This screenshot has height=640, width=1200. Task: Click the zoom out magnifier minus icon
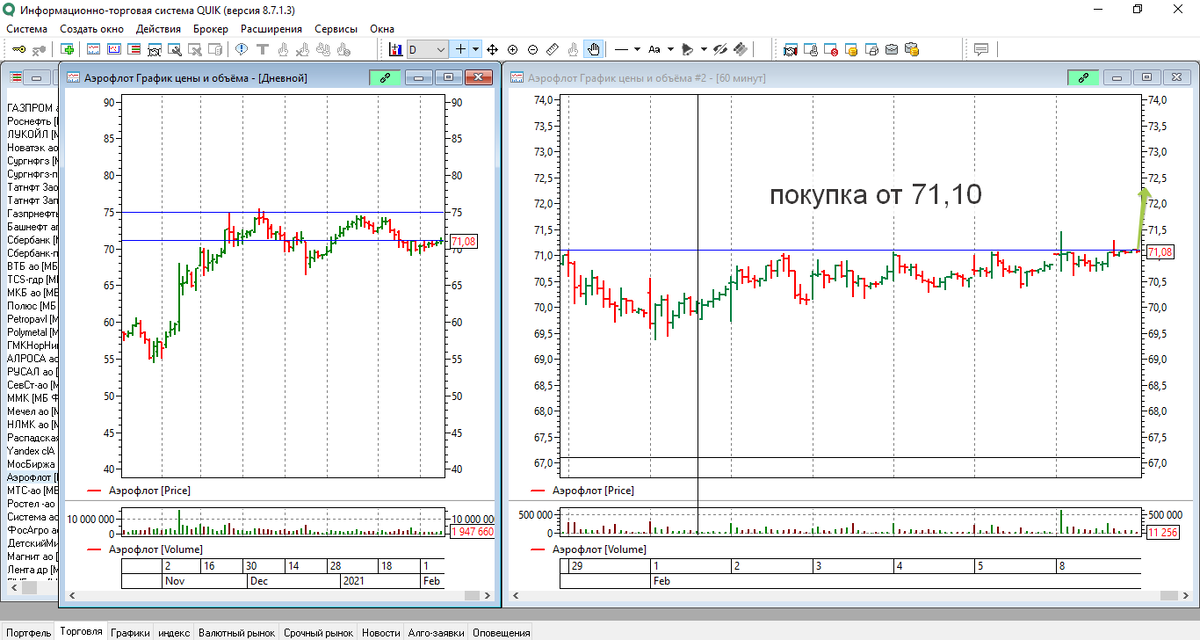(532, 49)
